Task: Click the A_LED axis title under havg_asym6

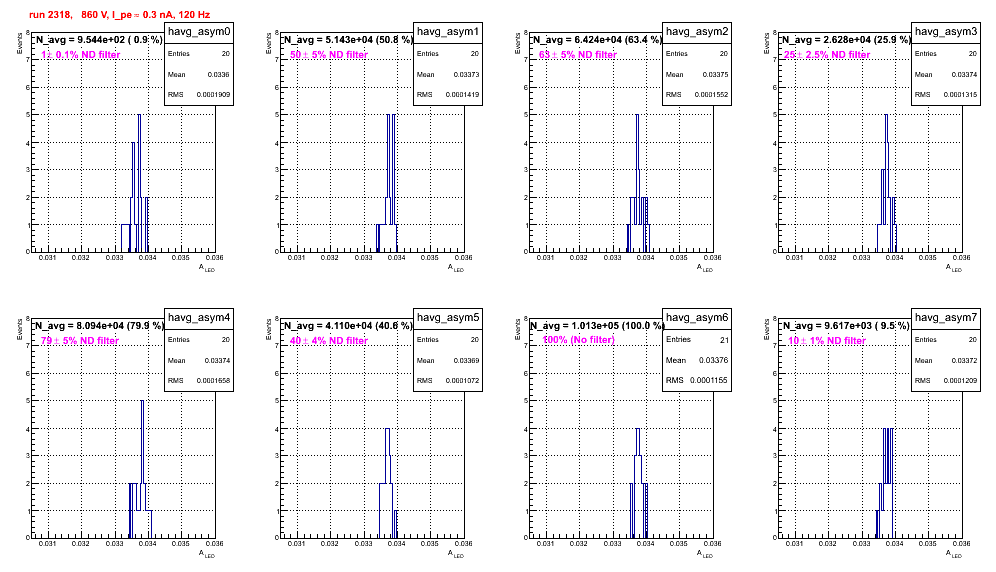Action: [705, 554]
